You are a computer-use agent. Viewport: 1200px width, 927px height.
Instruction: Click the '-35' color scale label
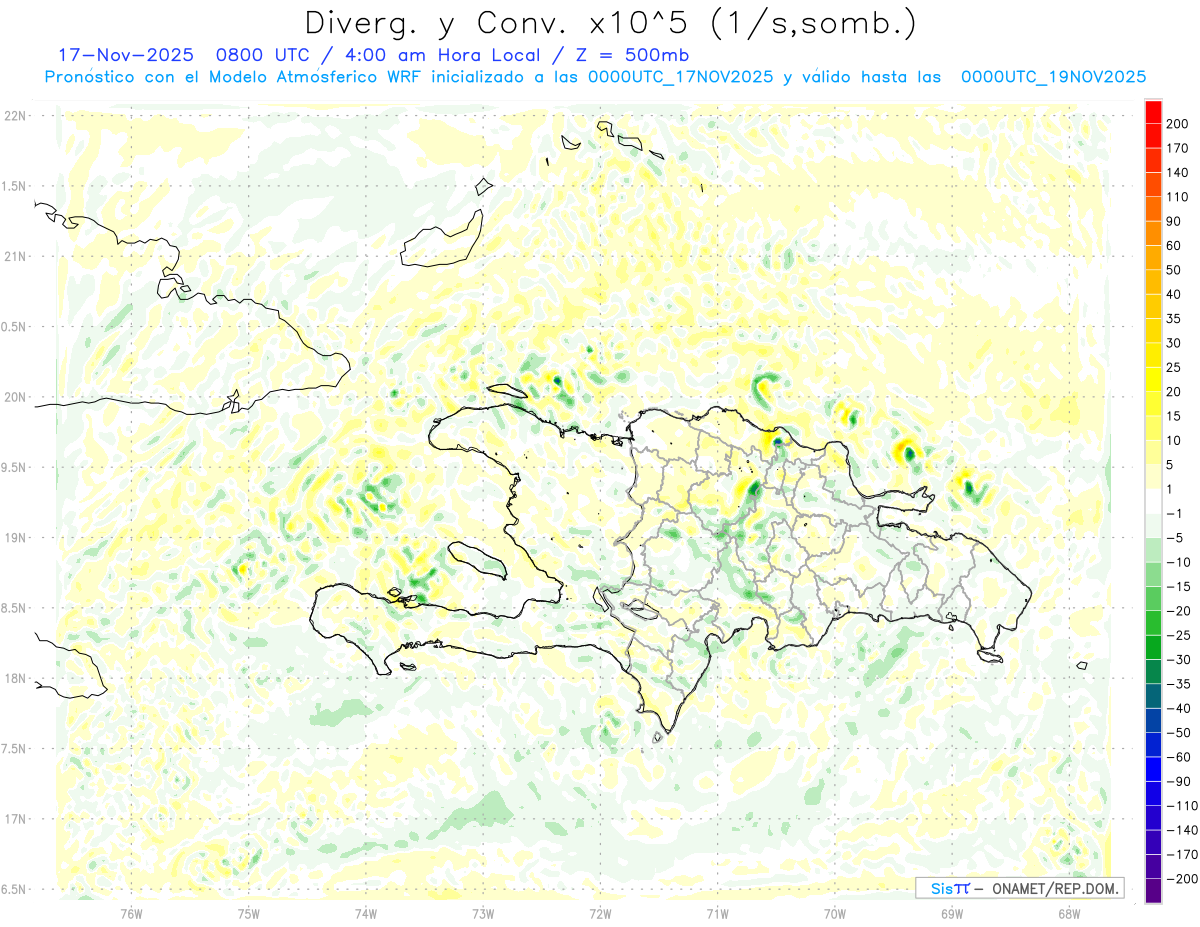(x=1180, y=684)
